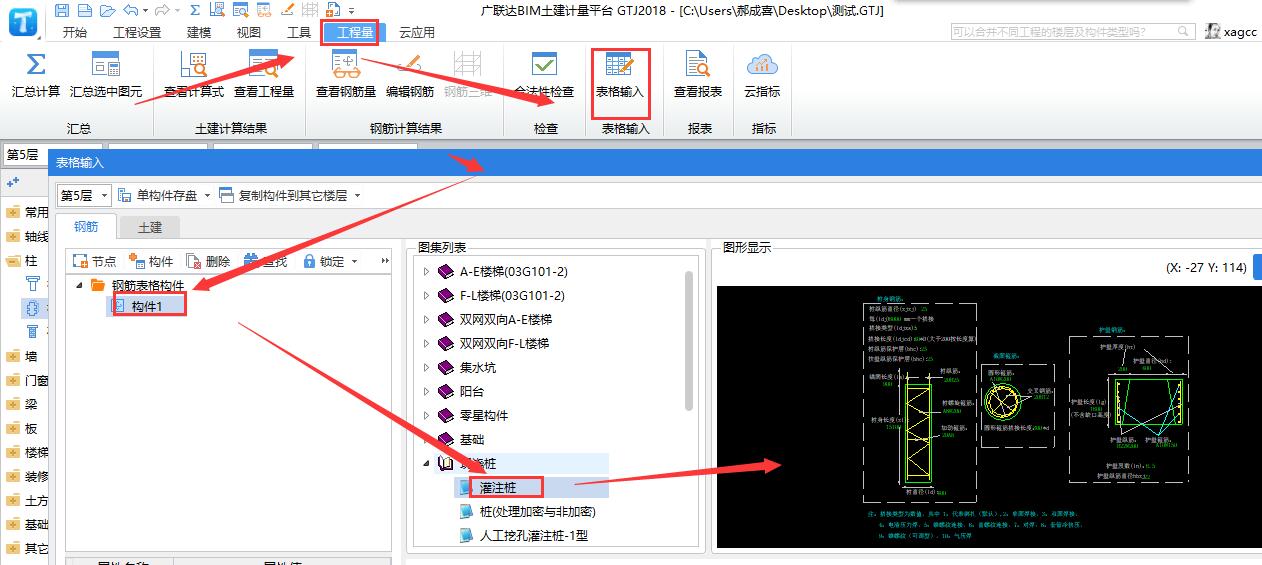This screenshot has height=565, width=1262.
Task: Open 查看计算式 tool
Action: click(x=194, y=76)
